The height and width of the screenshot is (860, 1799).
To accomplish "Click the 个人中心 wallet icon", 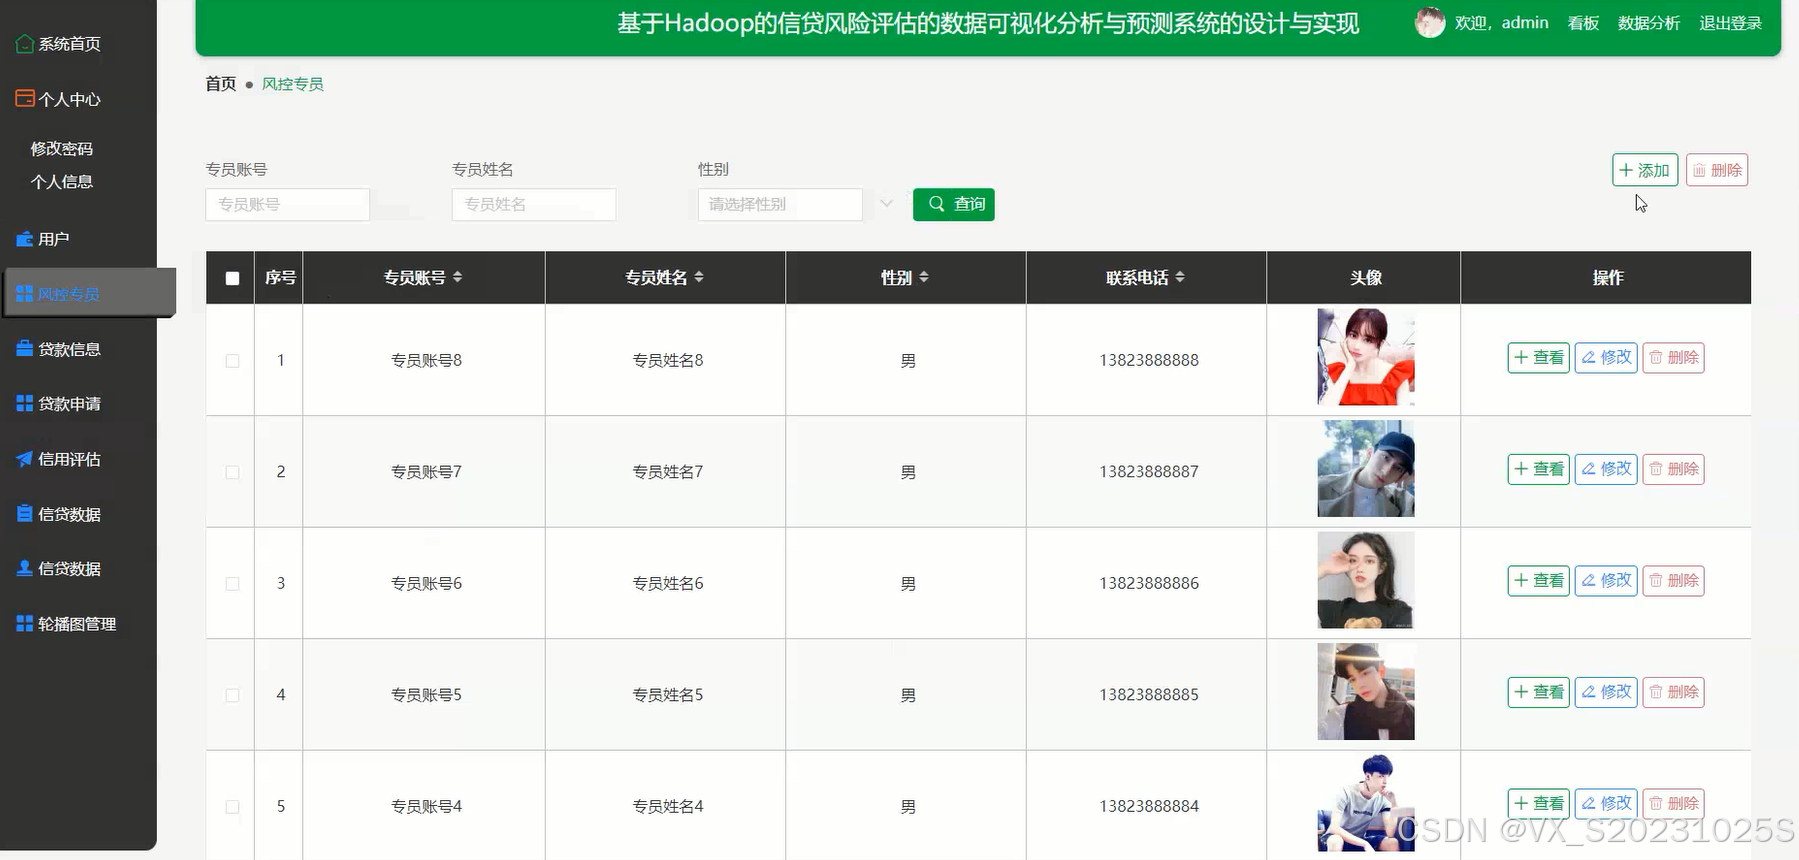I will click(25, 98).
